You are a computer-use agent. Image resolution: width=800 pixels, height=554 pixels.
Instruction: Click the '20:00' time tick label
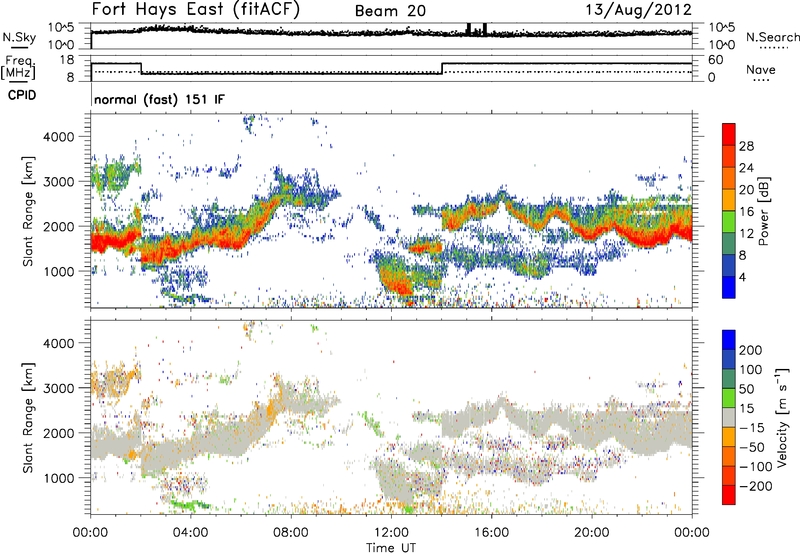tap(592, 533)
